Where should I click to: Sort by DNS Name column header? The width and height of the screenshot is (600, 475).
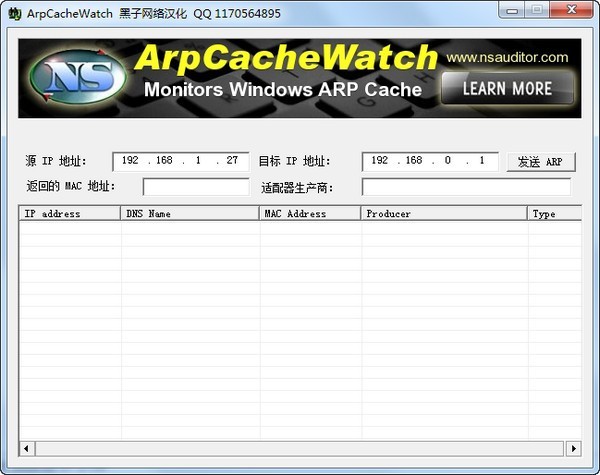coord(190,214)
